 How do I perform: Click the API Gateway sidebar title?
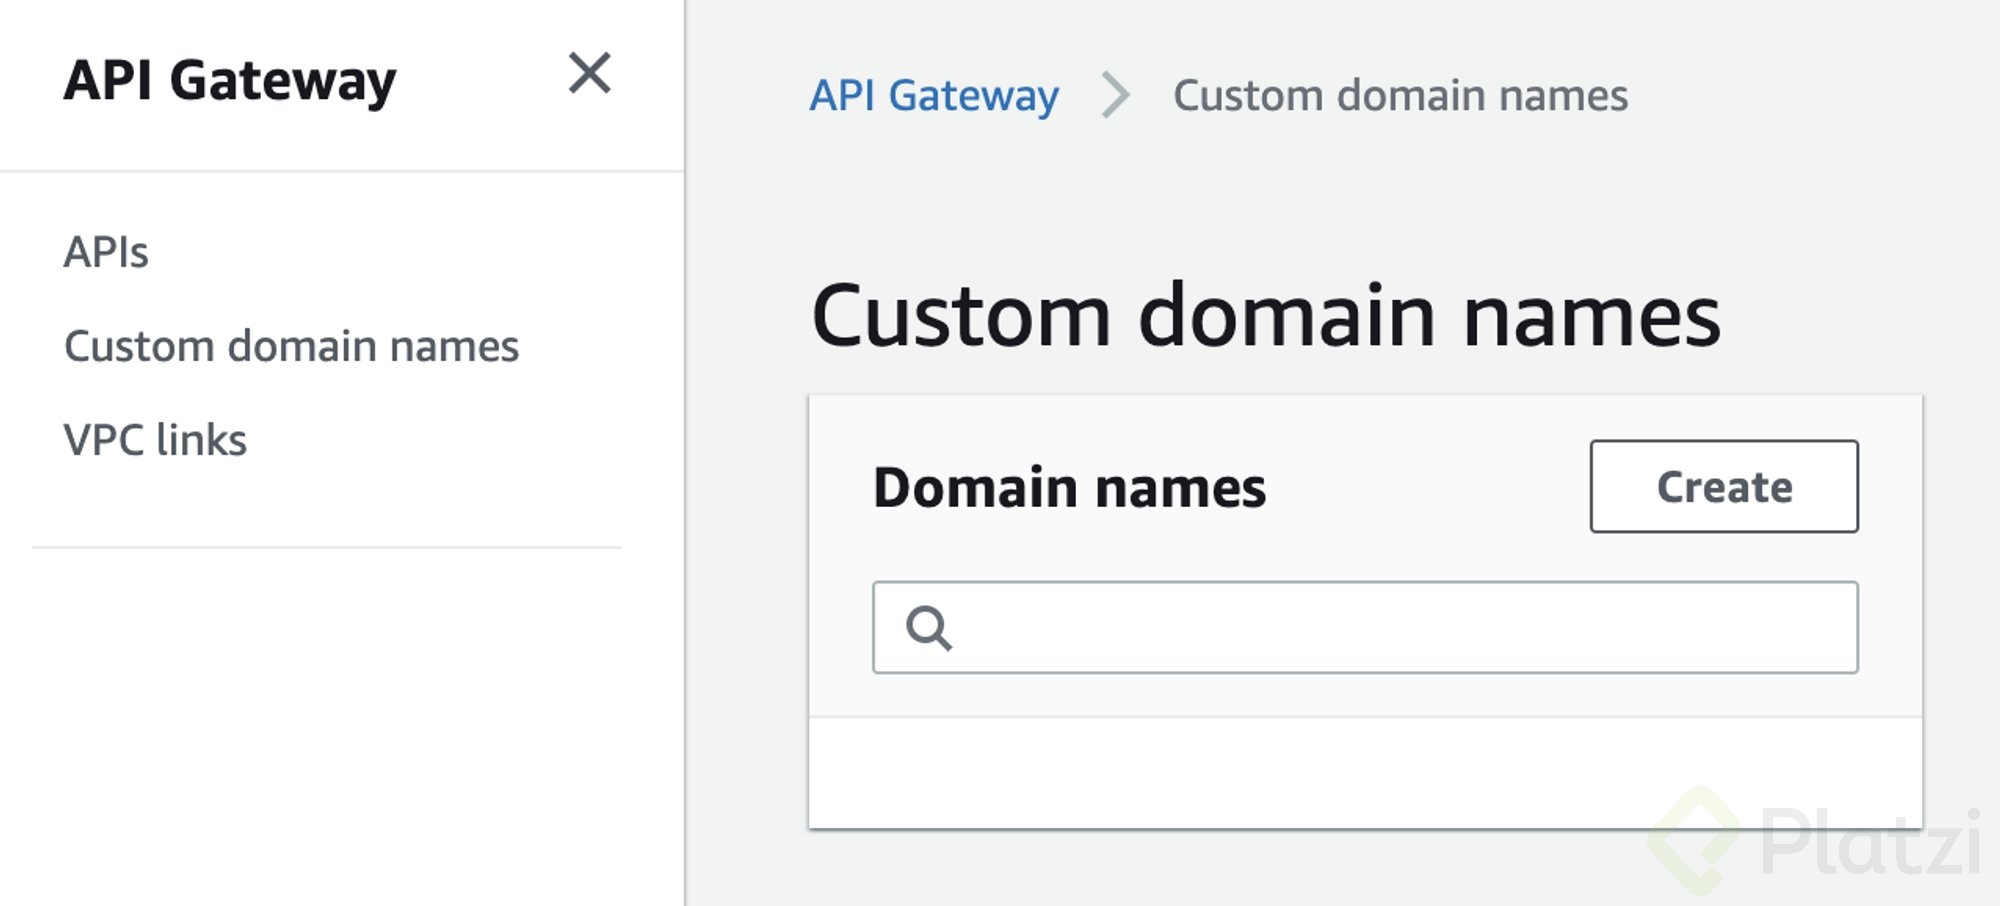coord(230,80)
